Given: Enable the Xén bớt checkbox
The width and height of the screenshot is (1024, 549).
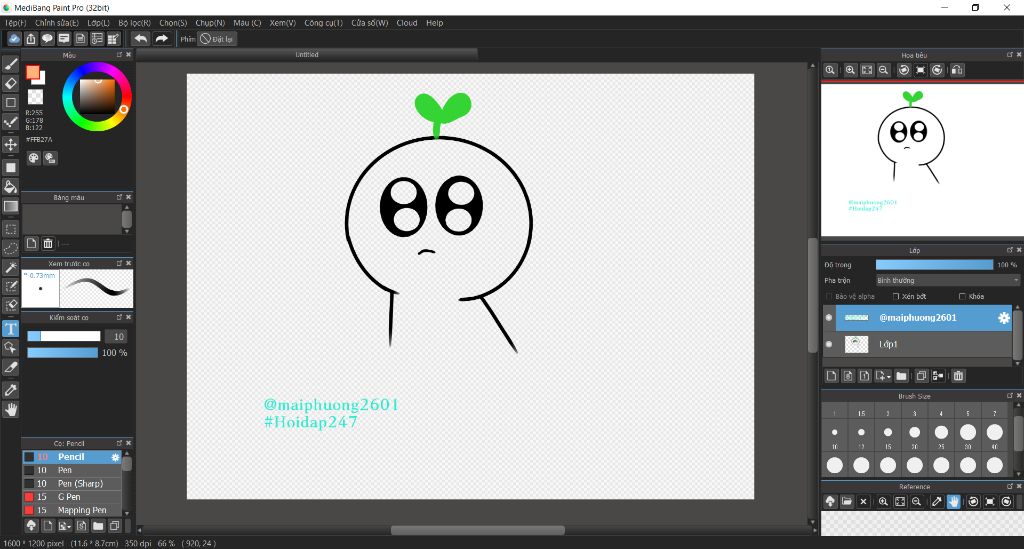Looking at the screenshot, I should pos(896,296).
